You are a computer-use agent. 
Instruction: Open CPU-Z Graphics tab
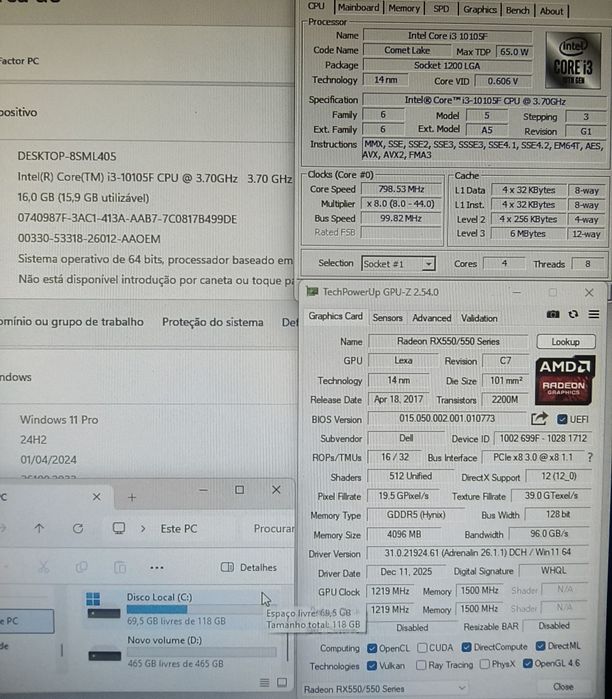coord(480,9)
